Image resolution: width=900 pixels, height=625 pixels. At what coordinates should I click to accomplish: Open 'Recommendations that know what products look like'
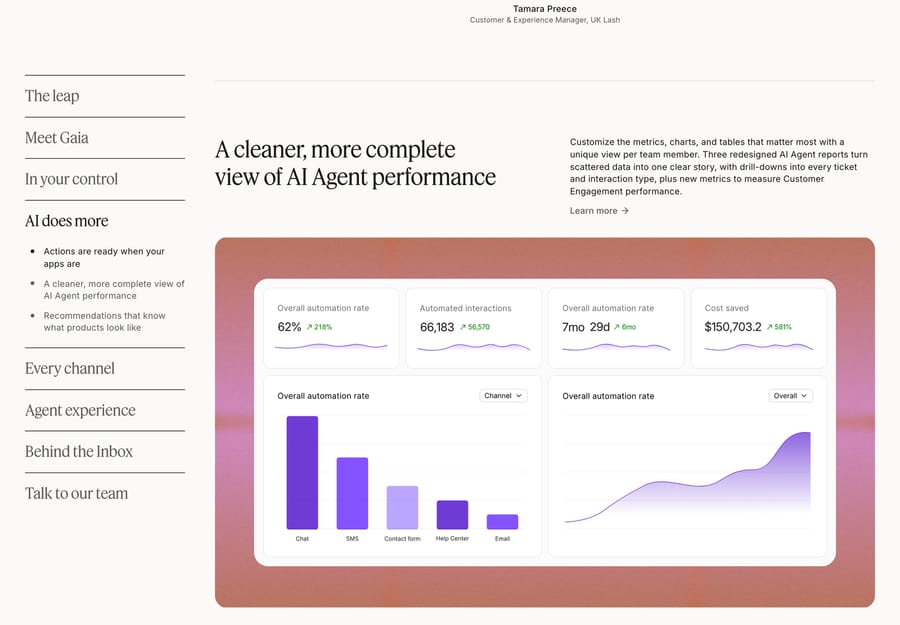coord(104,321)
